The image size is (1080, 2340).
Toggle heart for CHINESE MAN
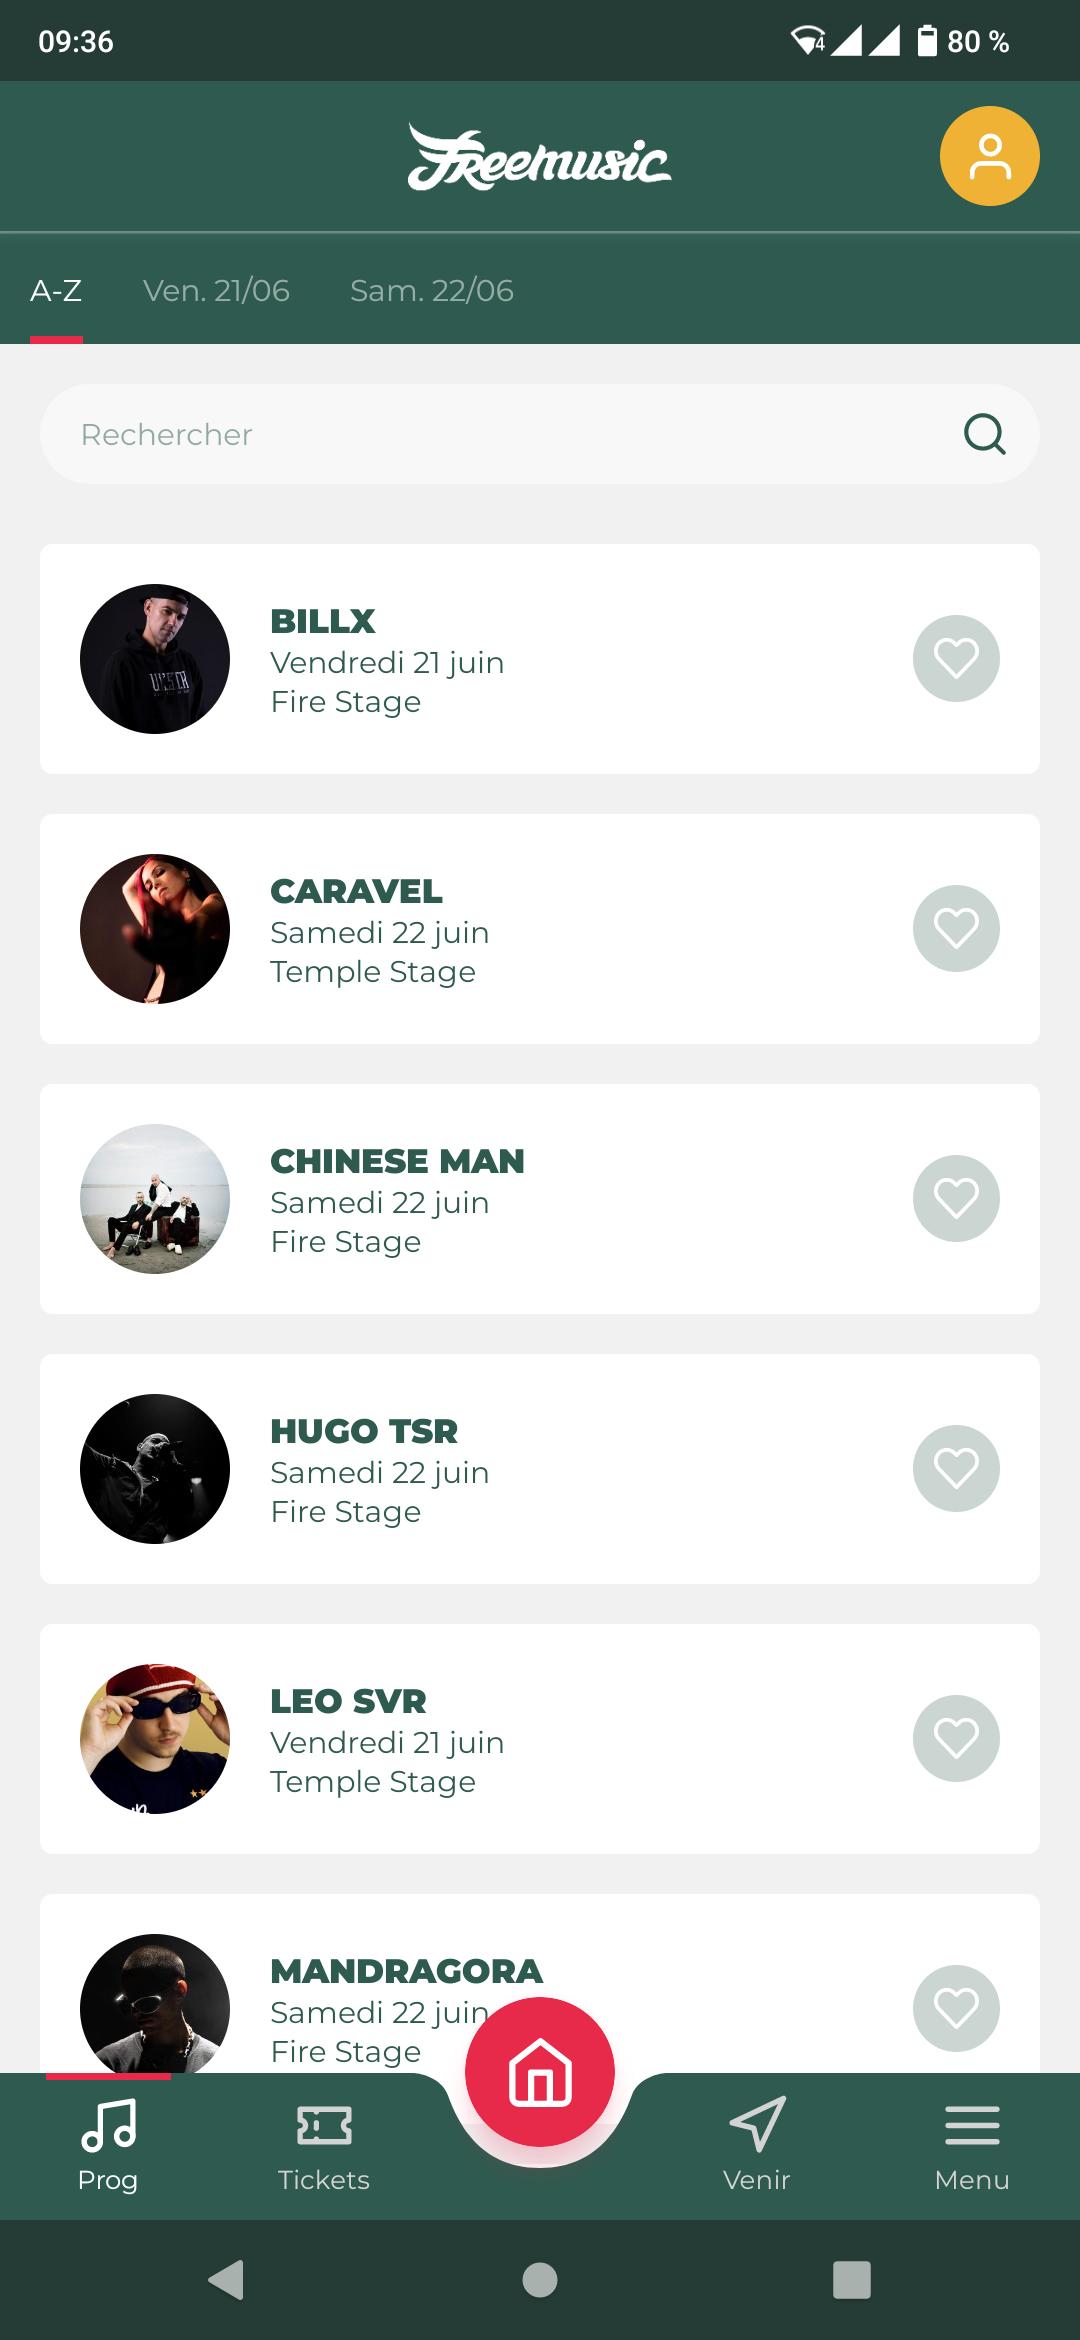(956, 1198)
